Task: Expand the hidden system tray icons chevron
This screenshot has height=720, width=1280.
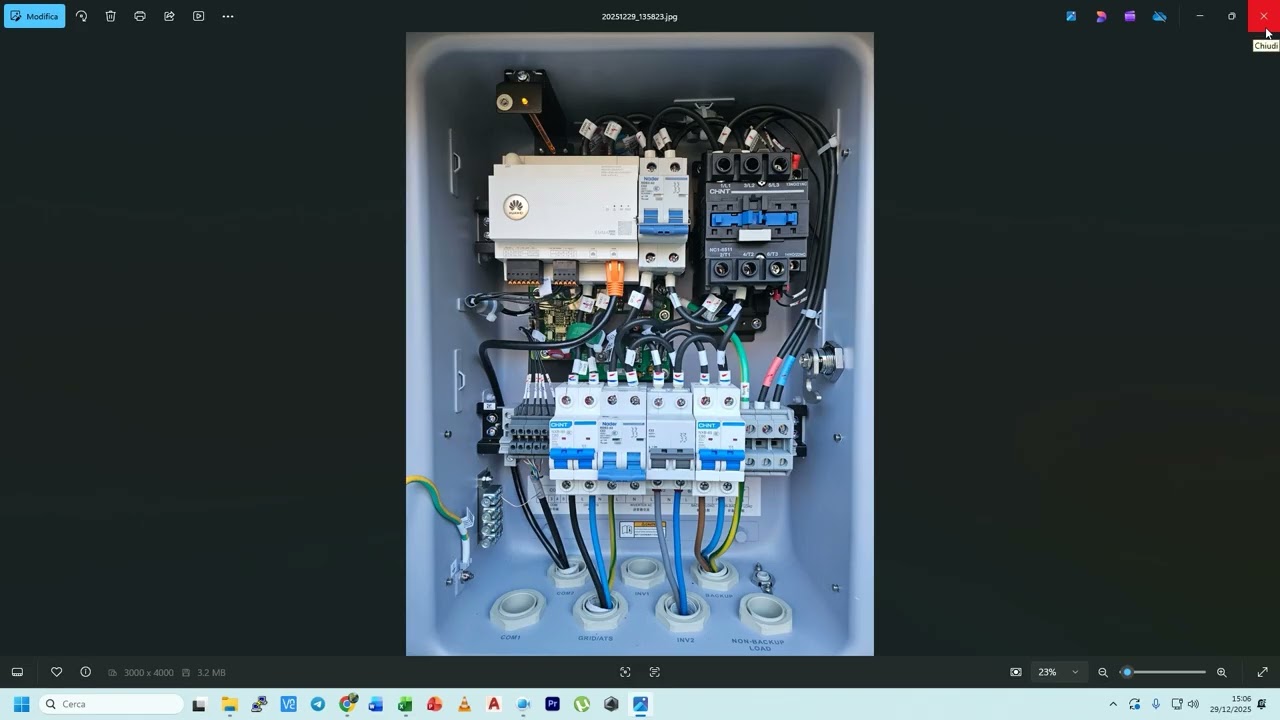Action: pyautogui.click(x=1113, y=704)
